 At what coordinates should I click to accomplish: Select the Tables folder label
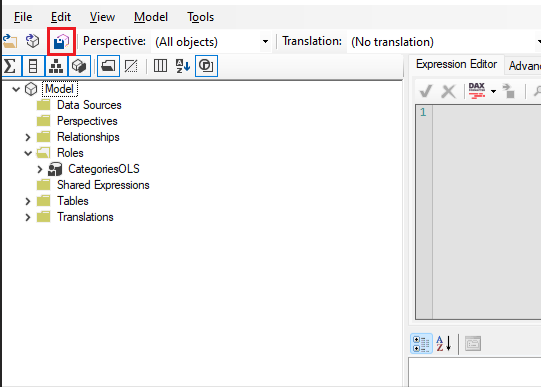click(73, 201)
